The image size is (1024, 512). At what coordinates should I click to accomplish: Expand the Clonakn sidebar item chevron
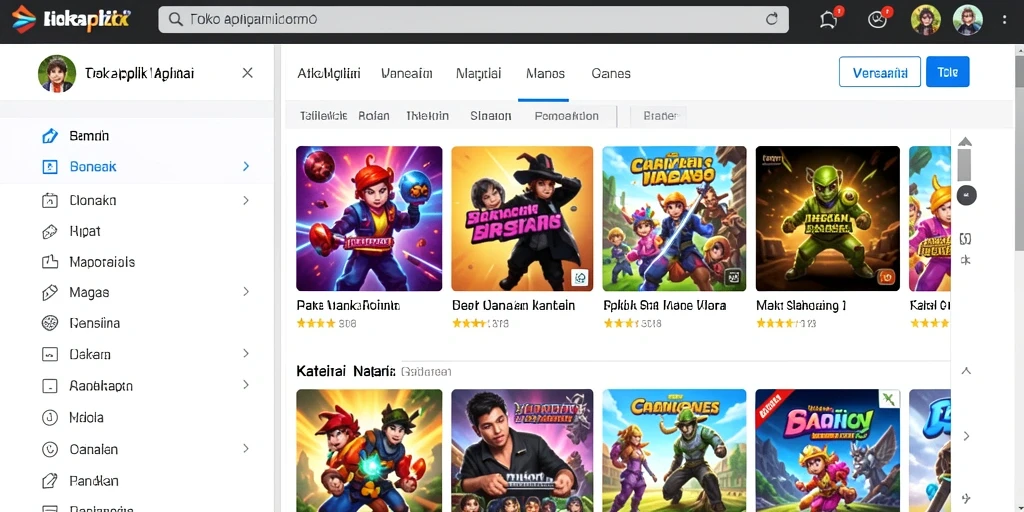[246, 200]
